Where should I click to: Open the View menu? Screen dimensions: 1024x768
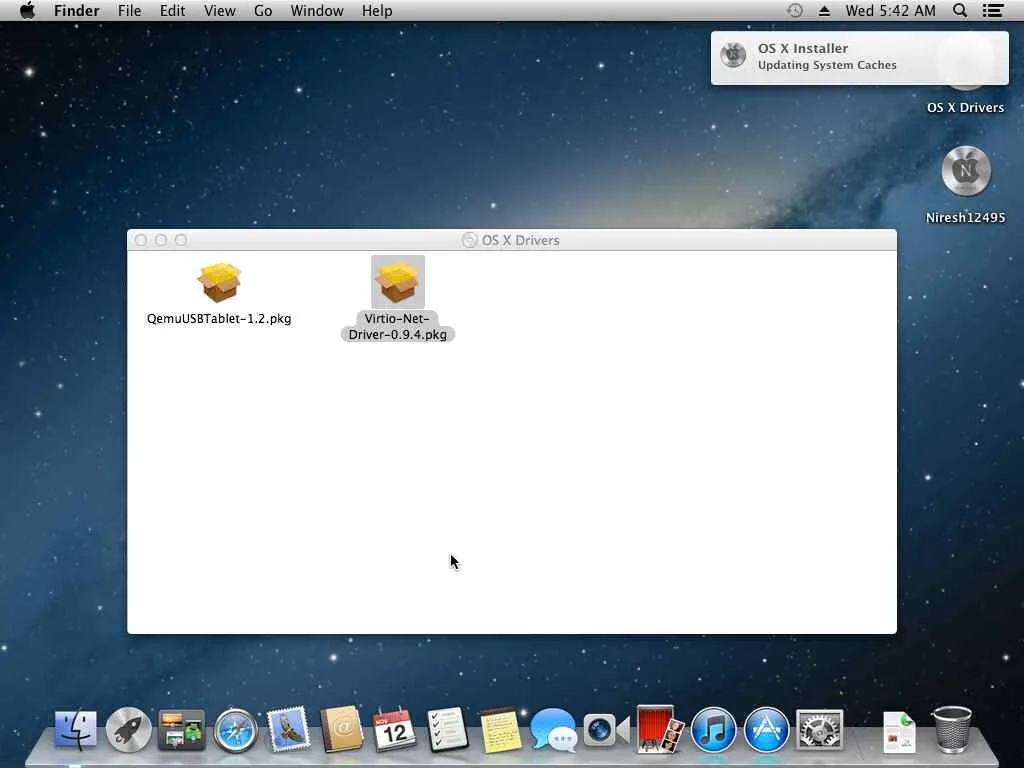click(219, 10)
